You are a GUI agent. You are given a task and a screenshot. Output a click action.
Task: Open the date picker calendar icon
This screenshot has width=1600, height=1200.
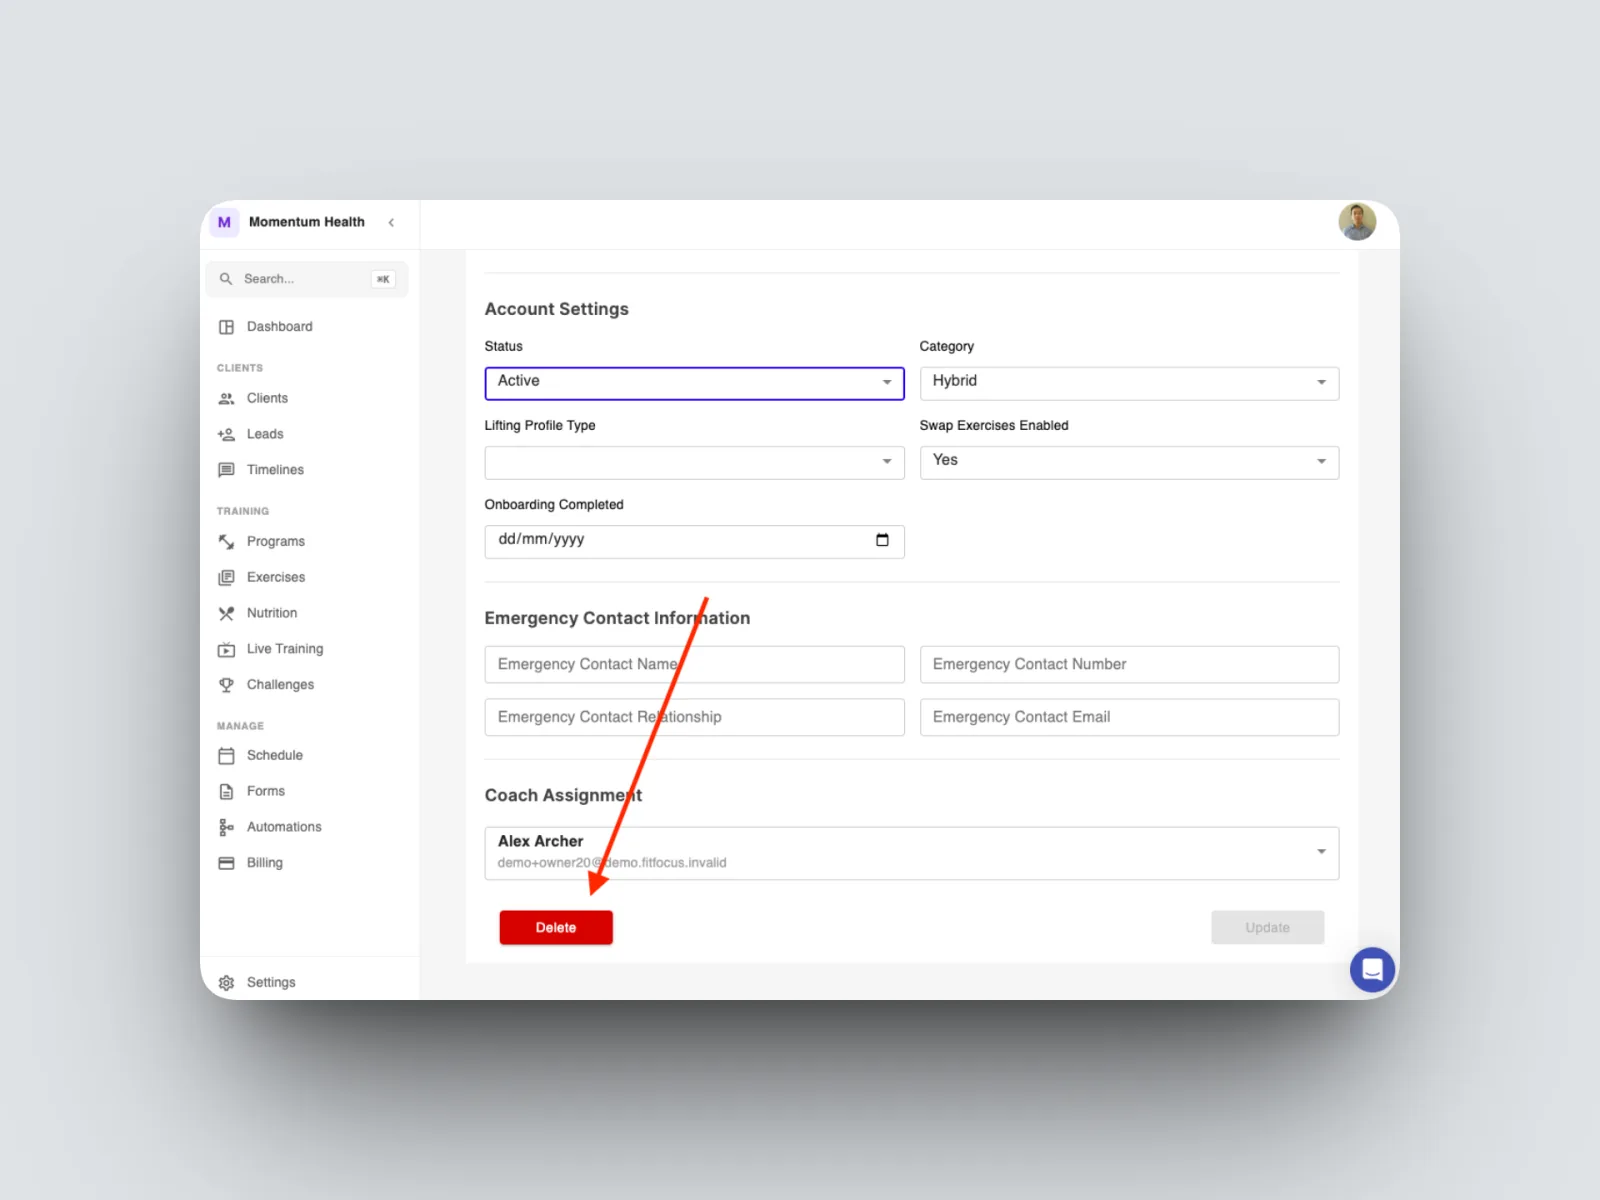(882, 540)
